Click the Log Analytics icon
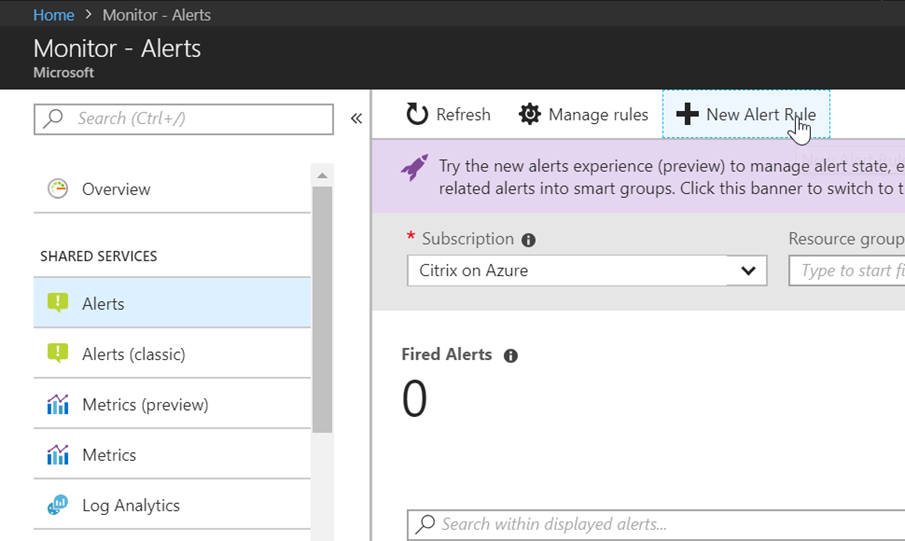Screen dimensions: 905x541 [58, 505]
